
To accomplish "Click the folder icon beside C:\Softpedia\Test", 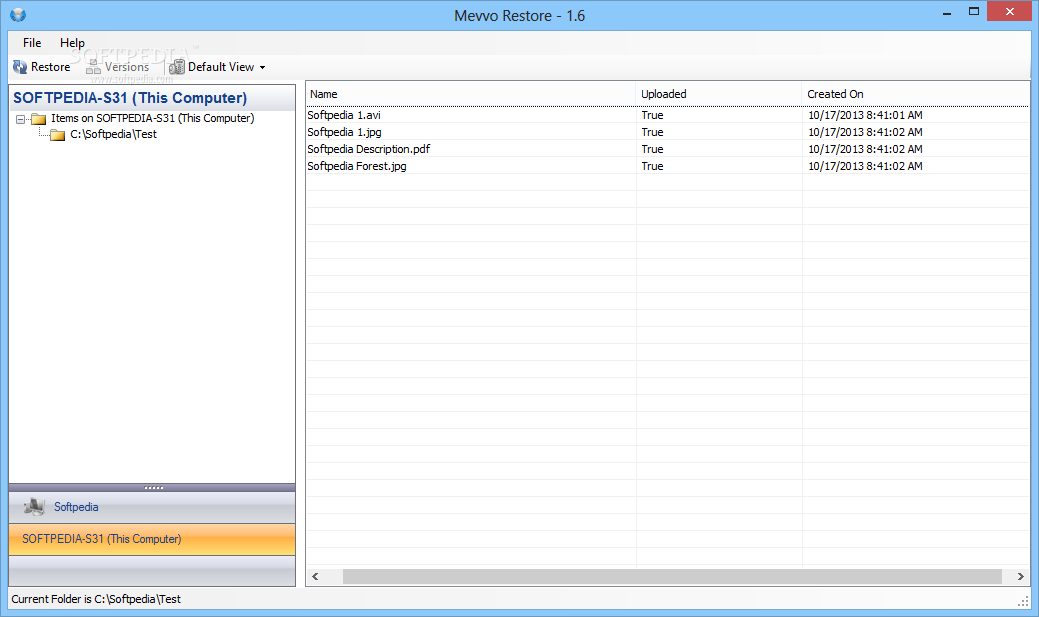I will click(x=58, y=135).
